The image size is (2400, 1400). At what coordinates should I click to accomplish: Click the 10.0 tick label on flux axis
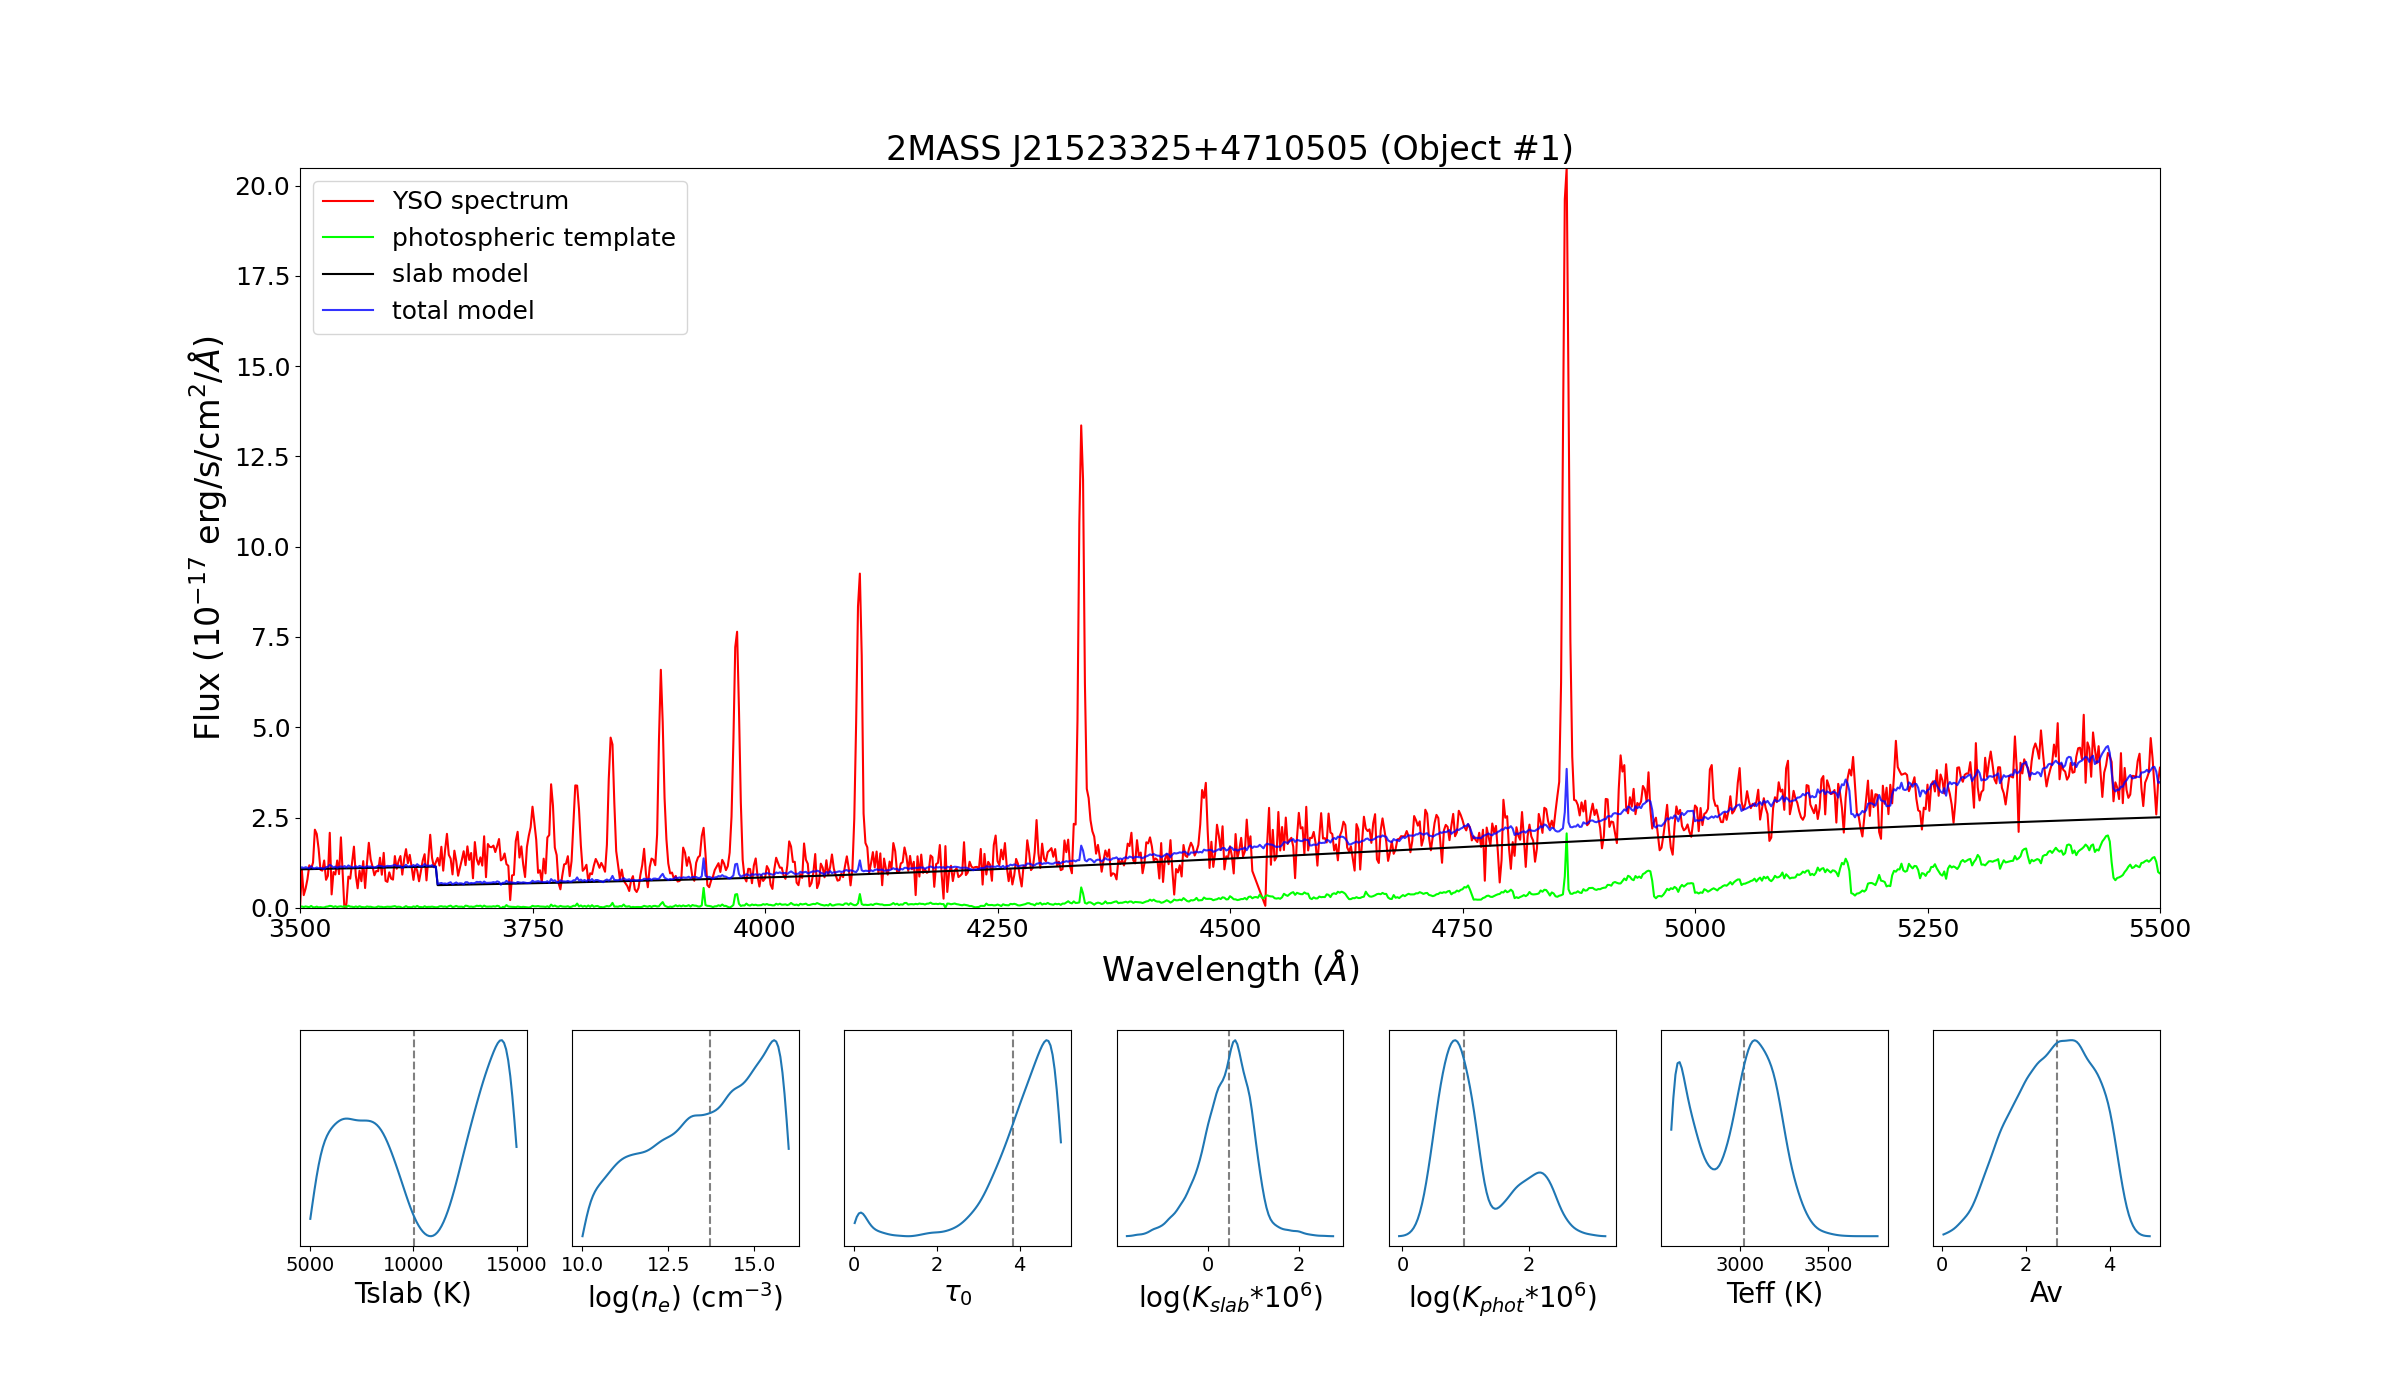click(262, 548)
